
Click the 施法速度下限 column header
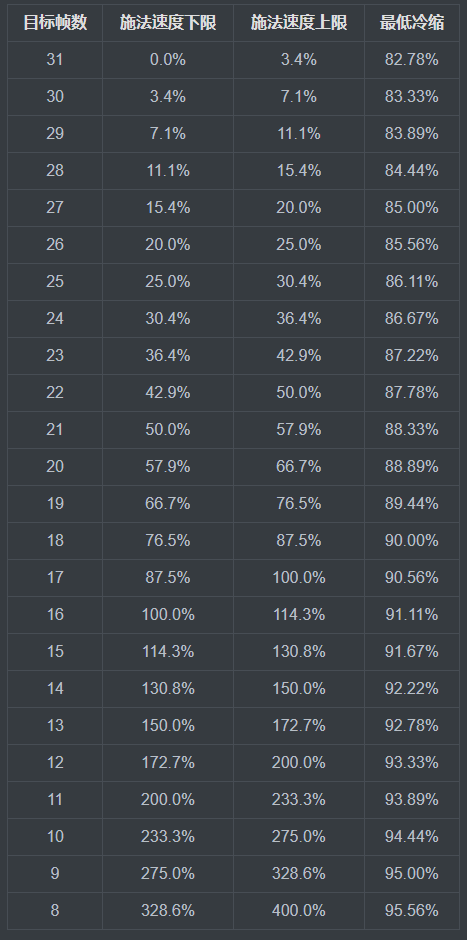(168, 23)
